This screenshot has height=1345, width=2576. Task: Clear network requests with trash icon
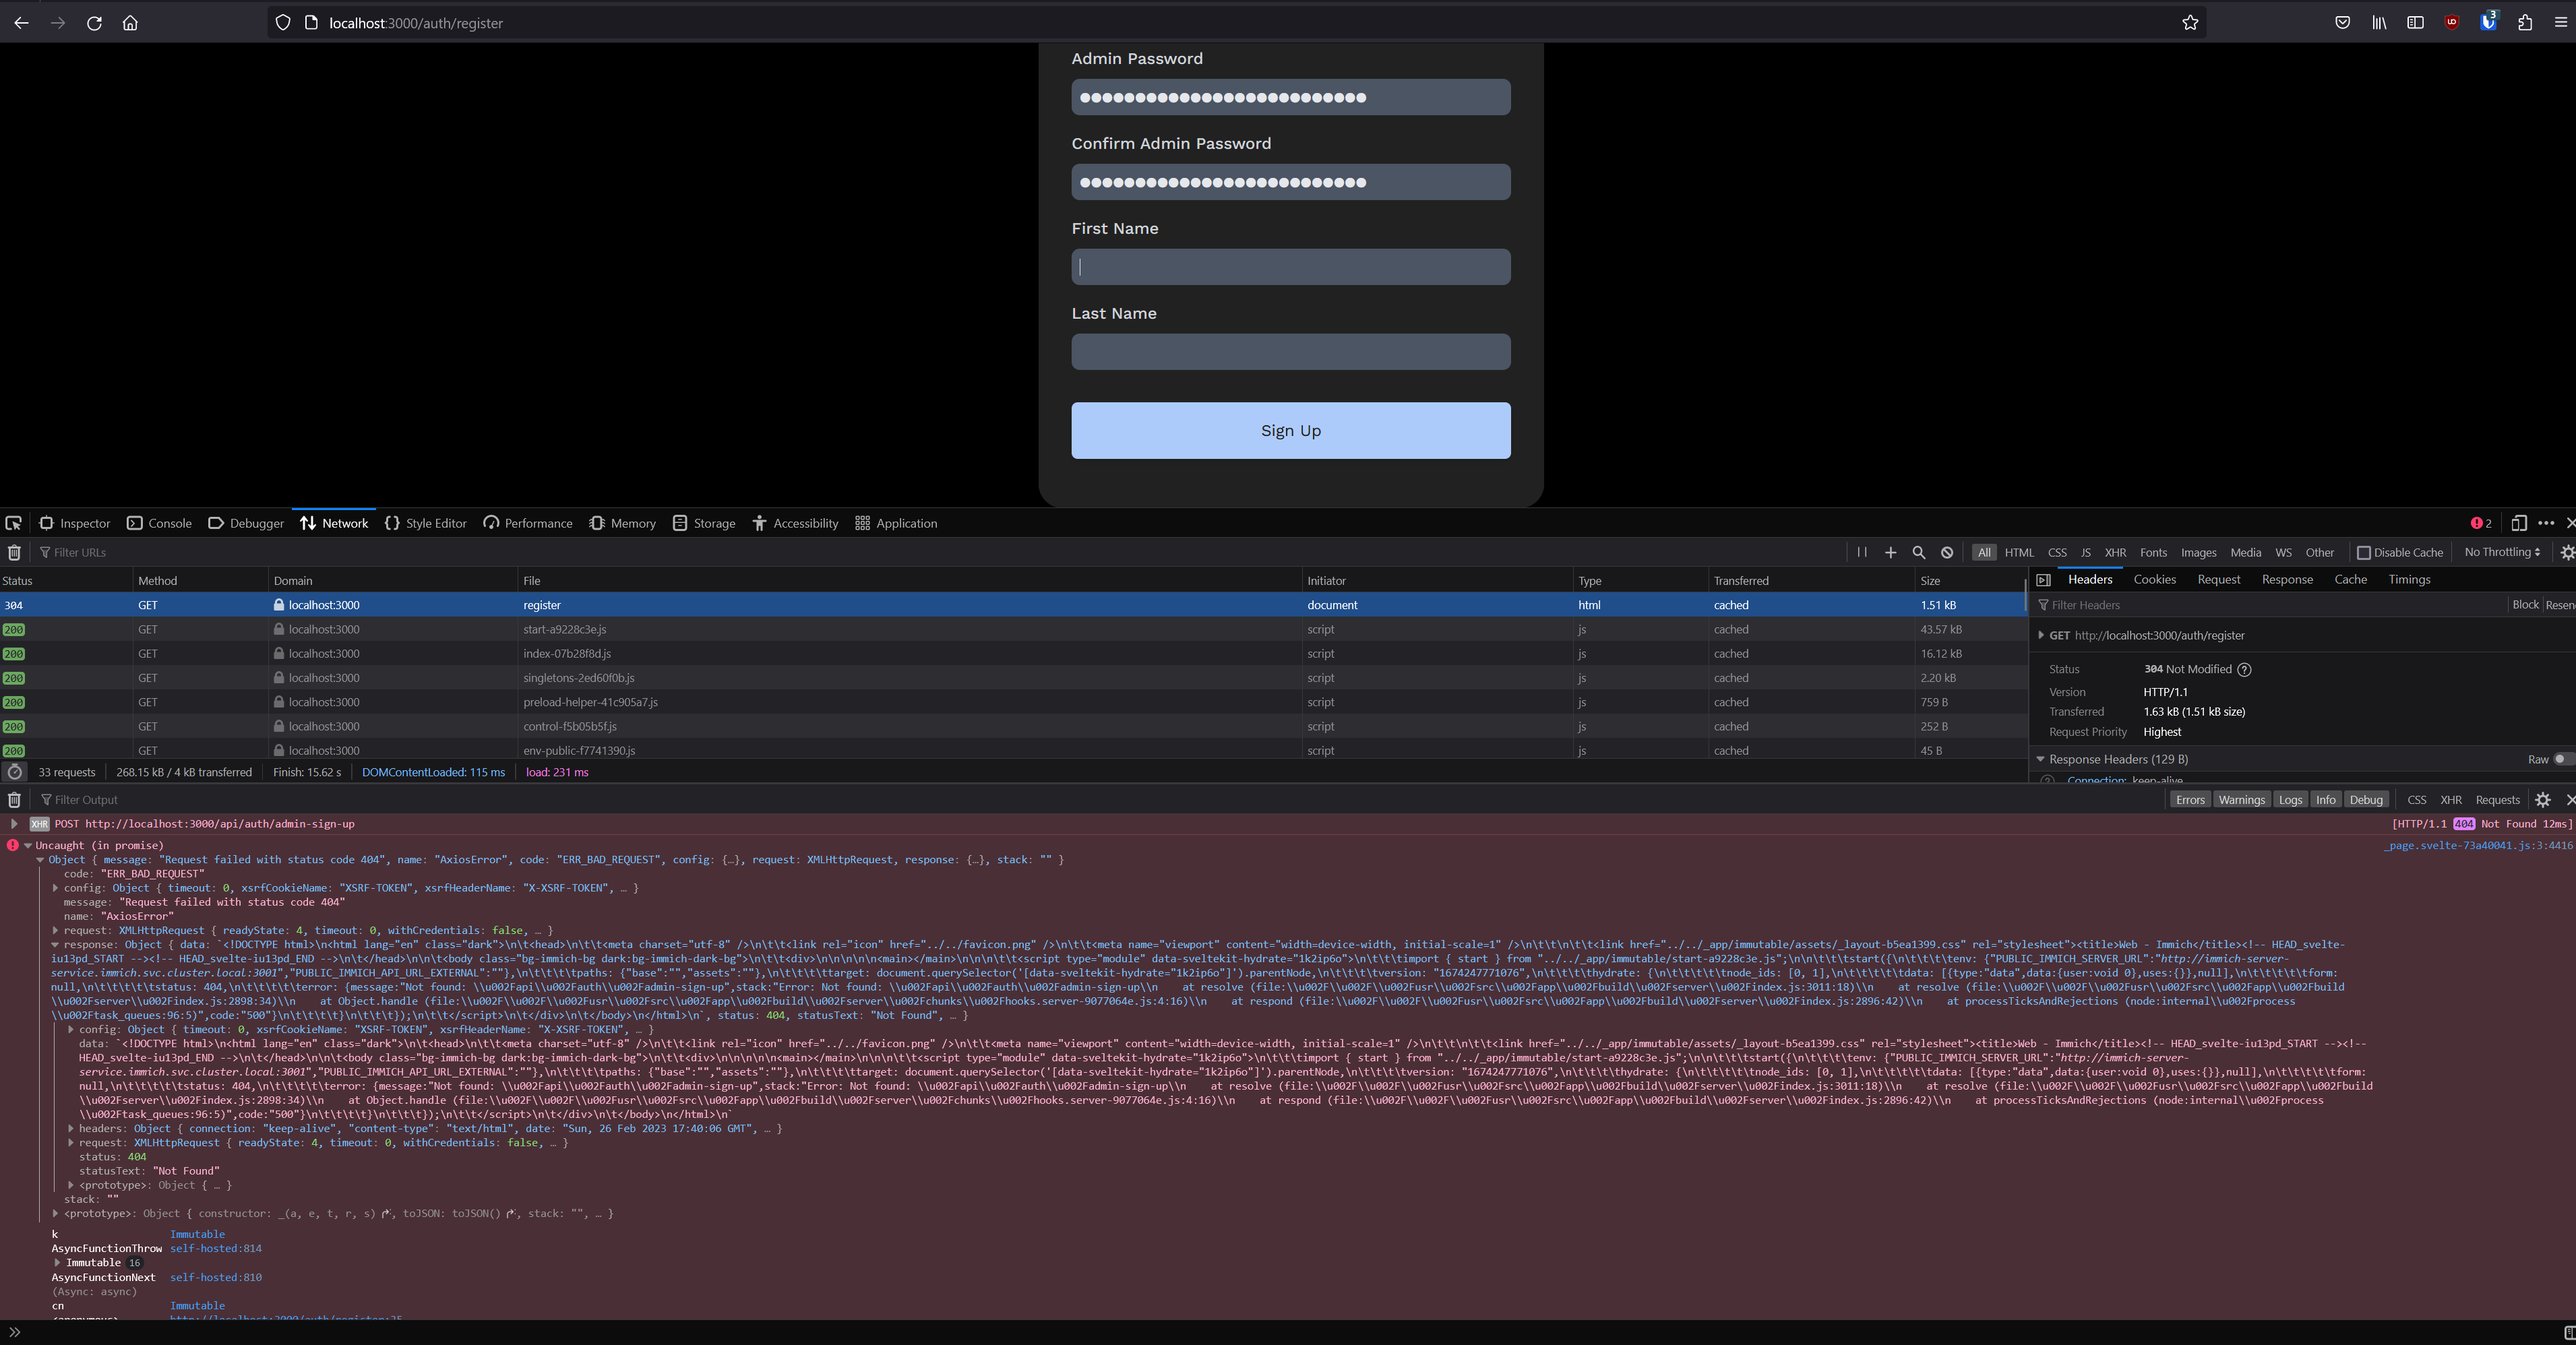tap(14, 552)
